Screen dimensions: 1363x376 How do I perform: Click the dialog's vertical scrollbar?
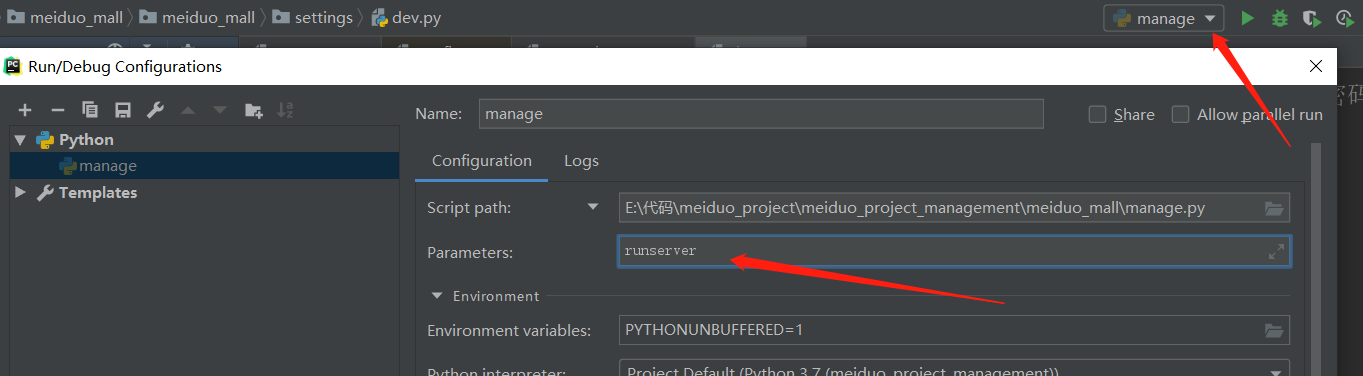[1316, 259]
